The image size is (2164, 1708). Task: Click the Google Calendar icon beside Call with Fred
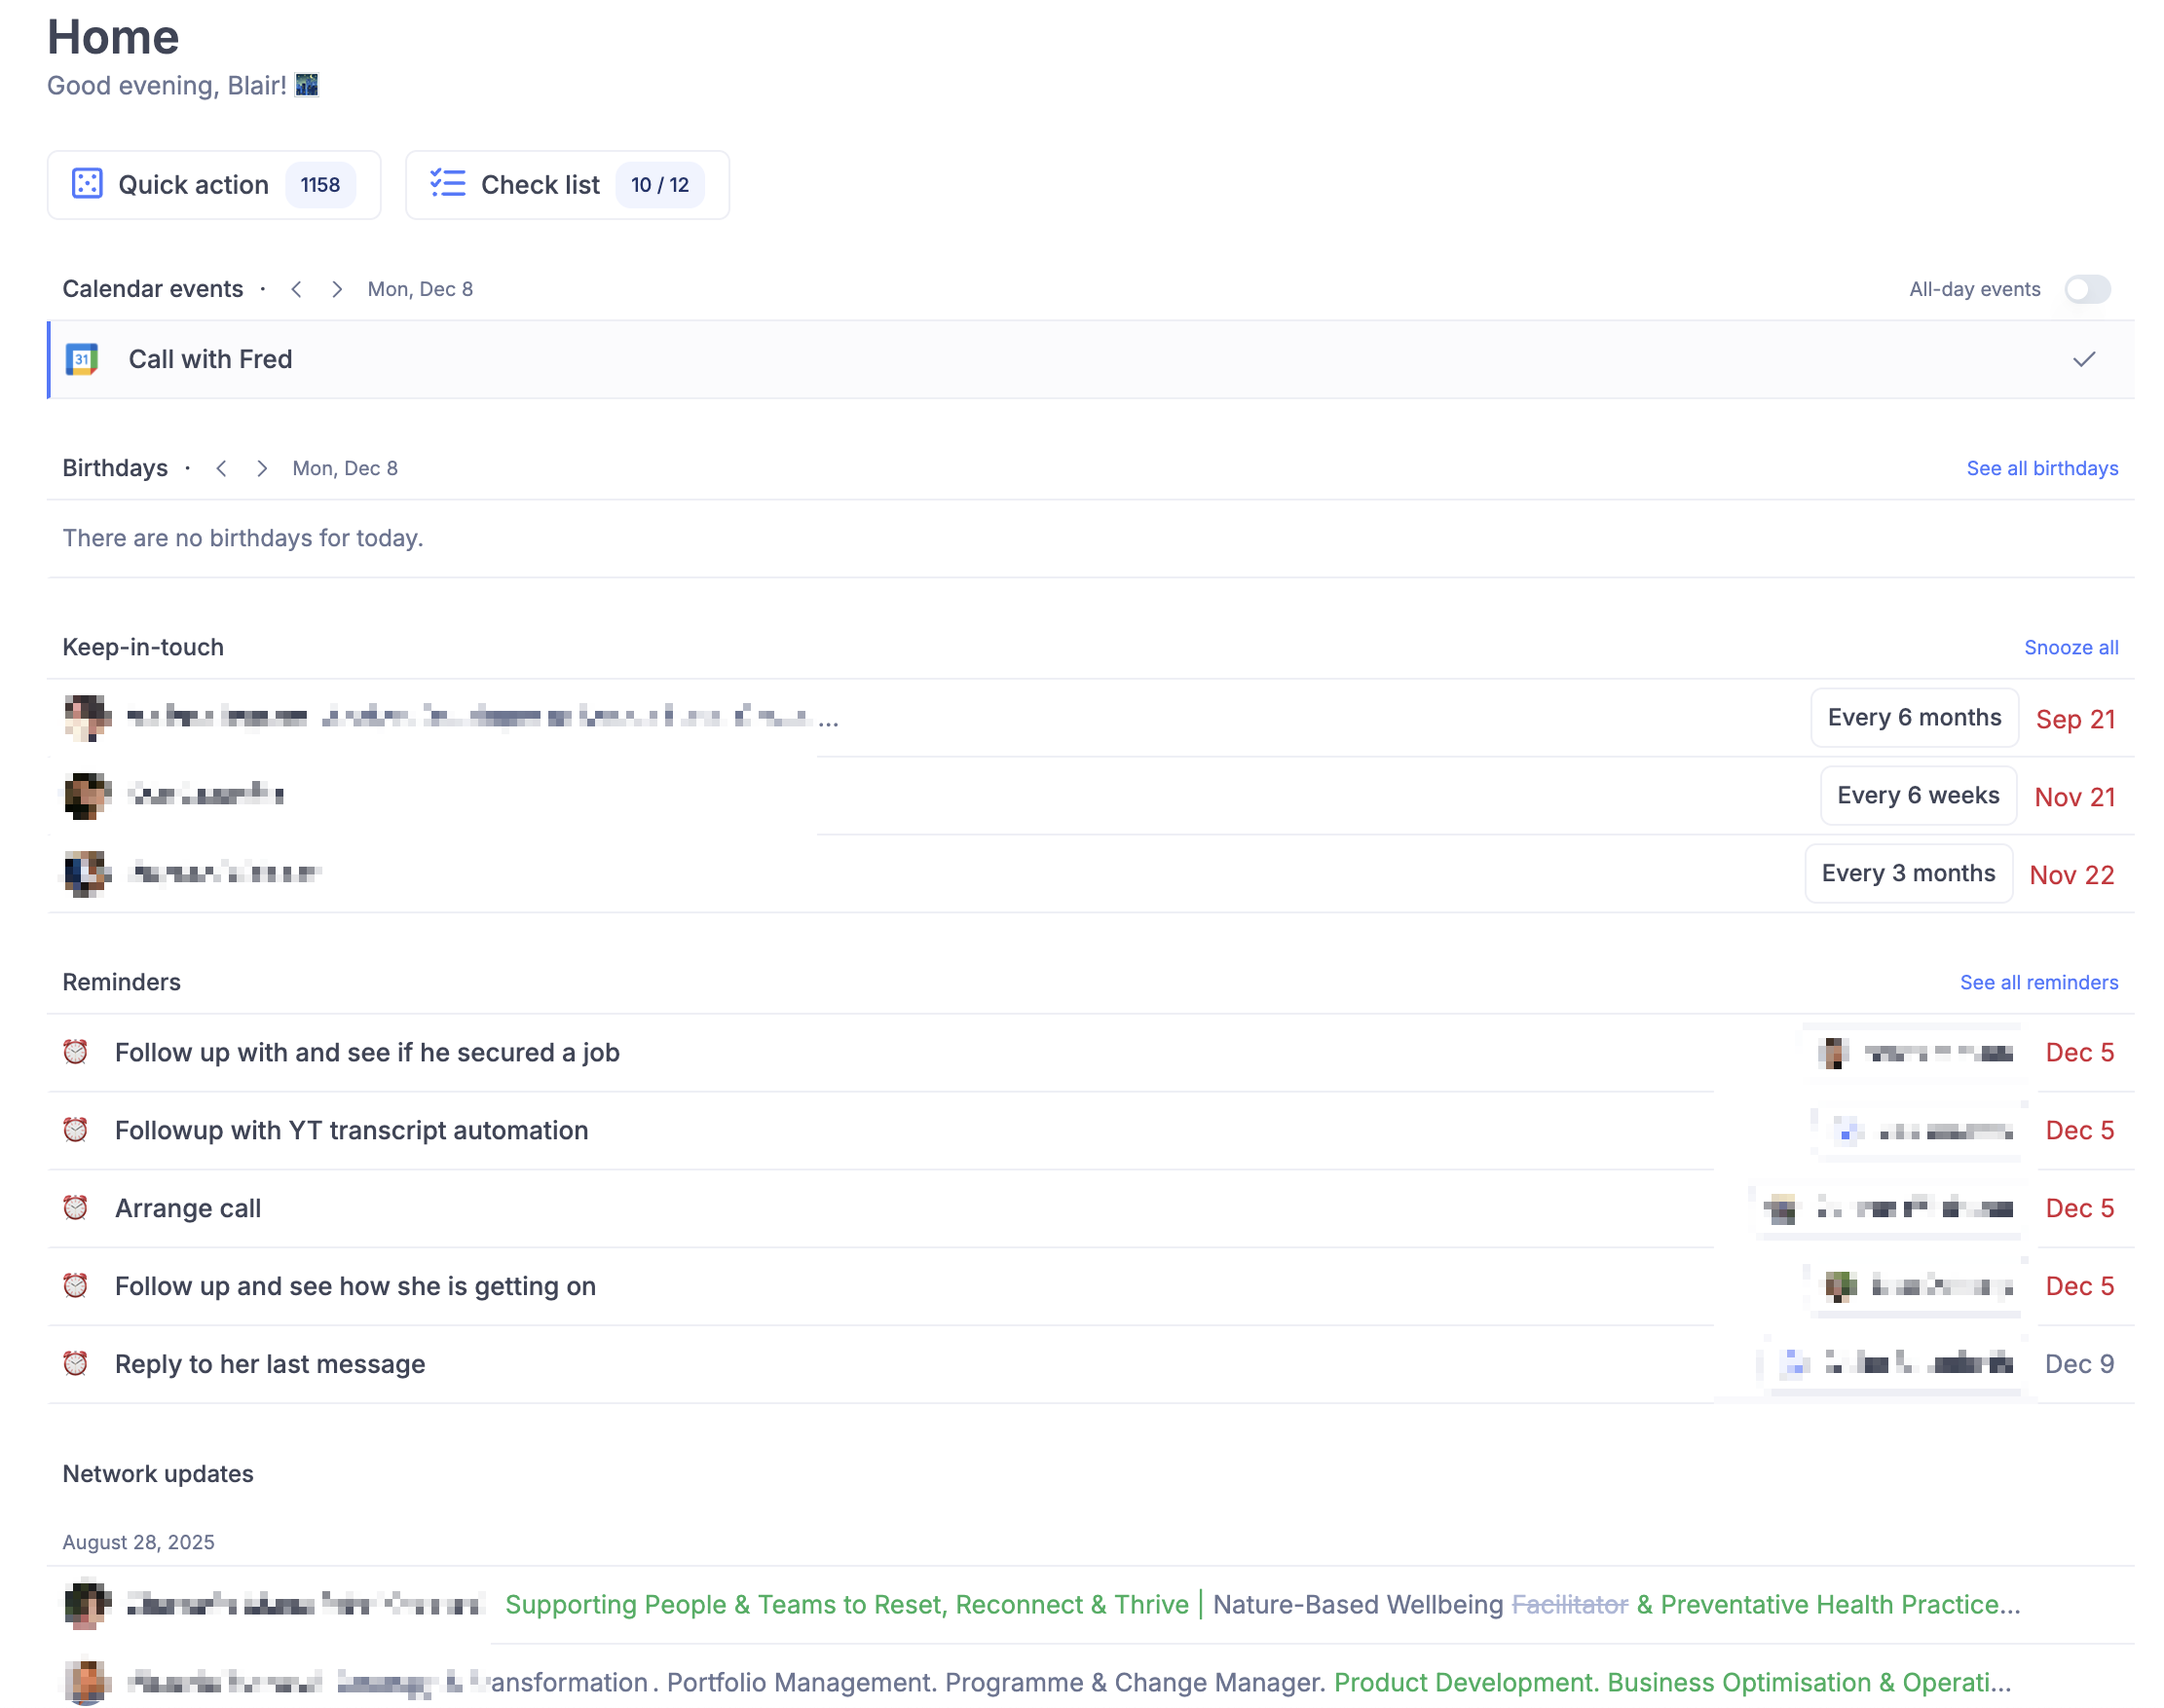click(82, 359)
